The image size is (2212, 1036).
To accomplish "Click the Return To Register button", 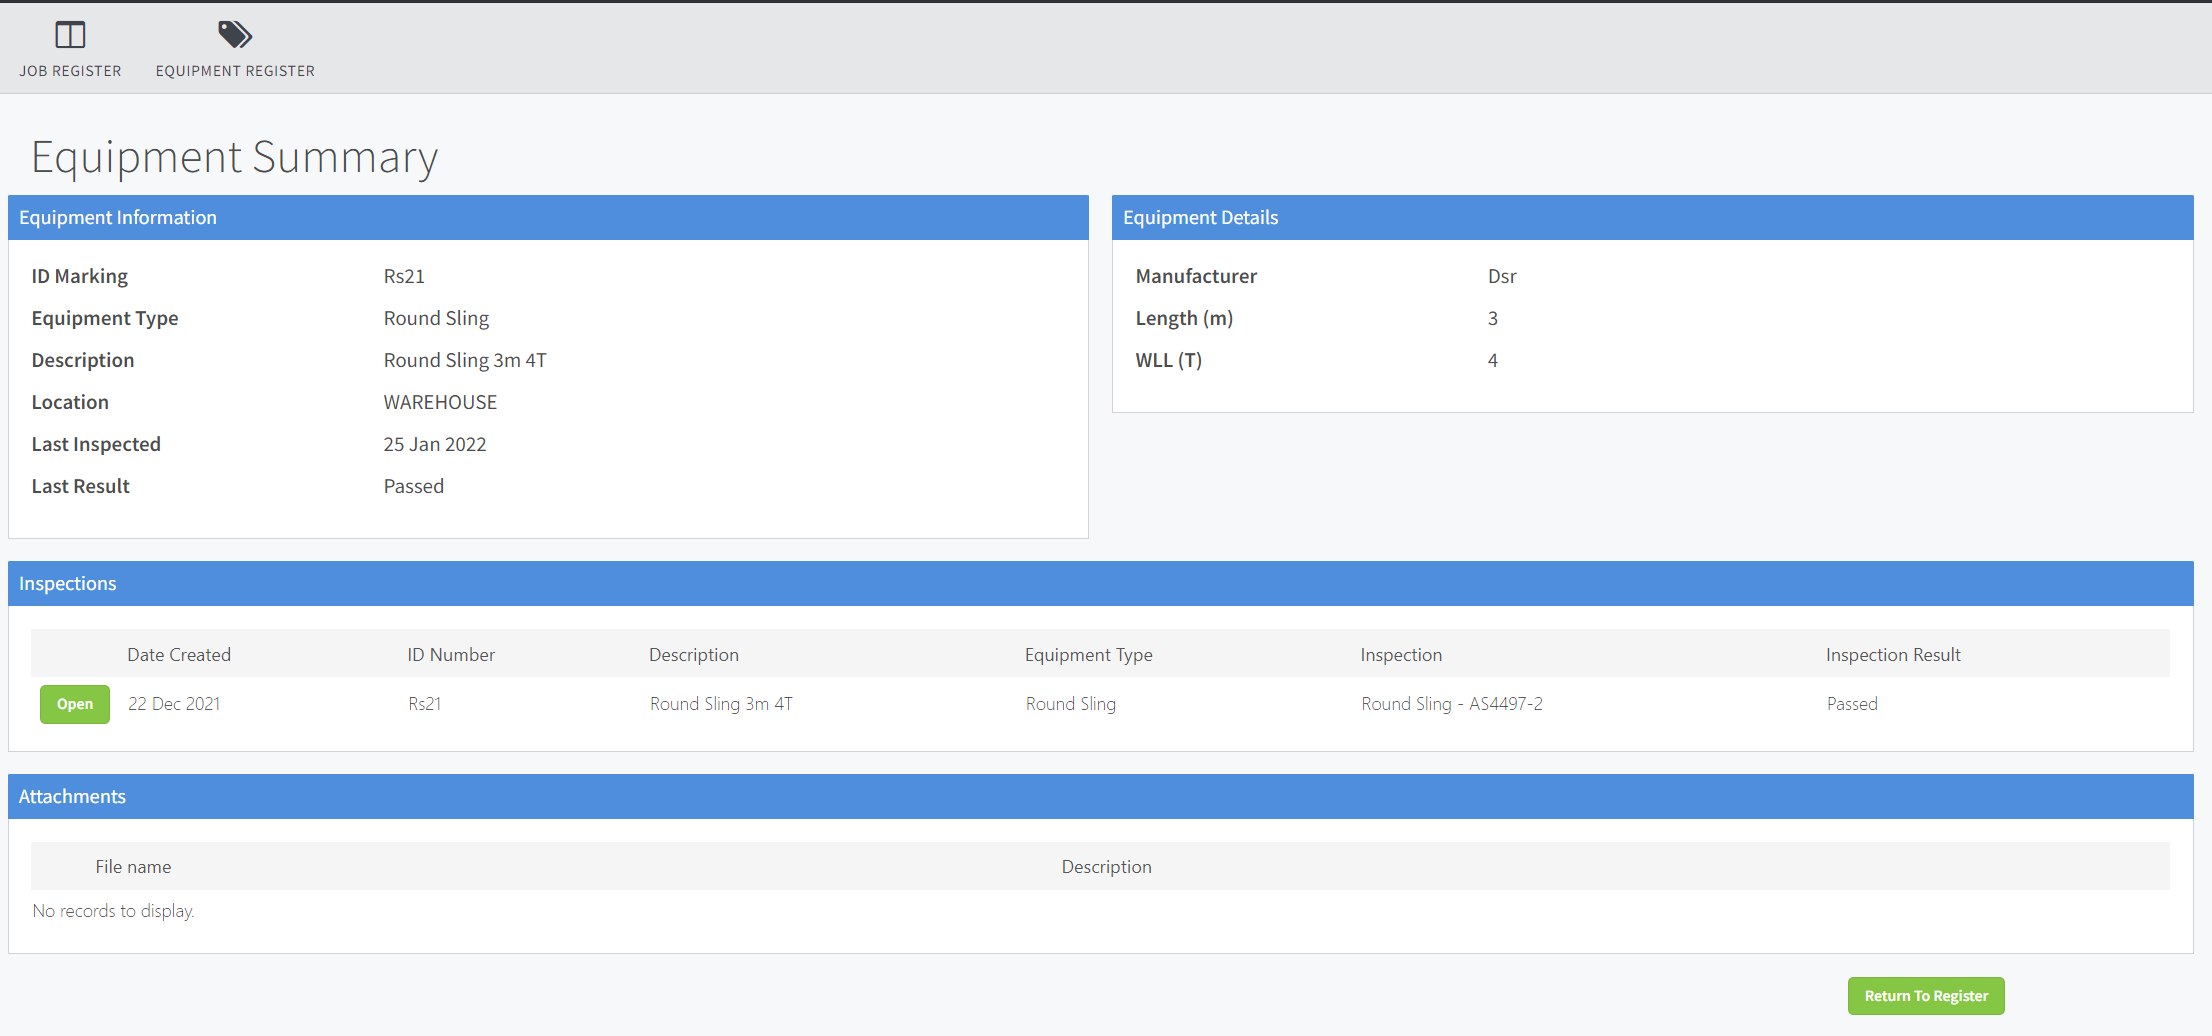I will tap(1926, 996).
